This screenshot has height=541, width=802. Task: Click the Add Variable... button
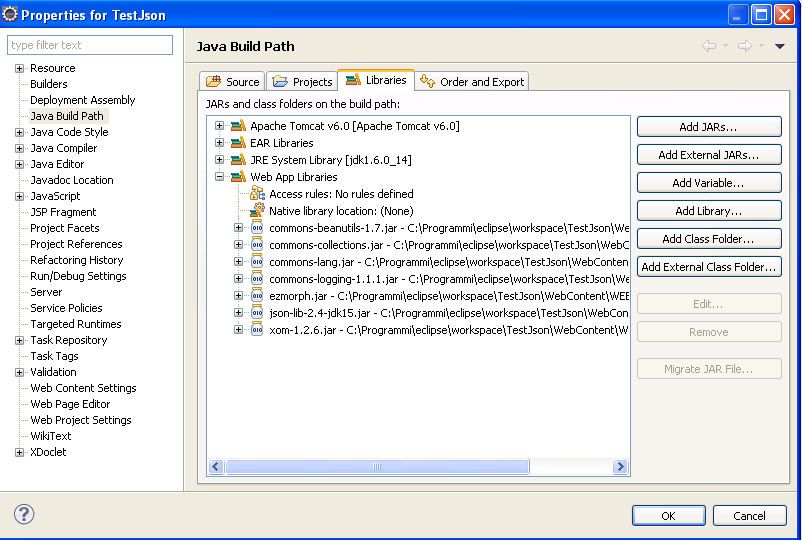tap(709, 183)
